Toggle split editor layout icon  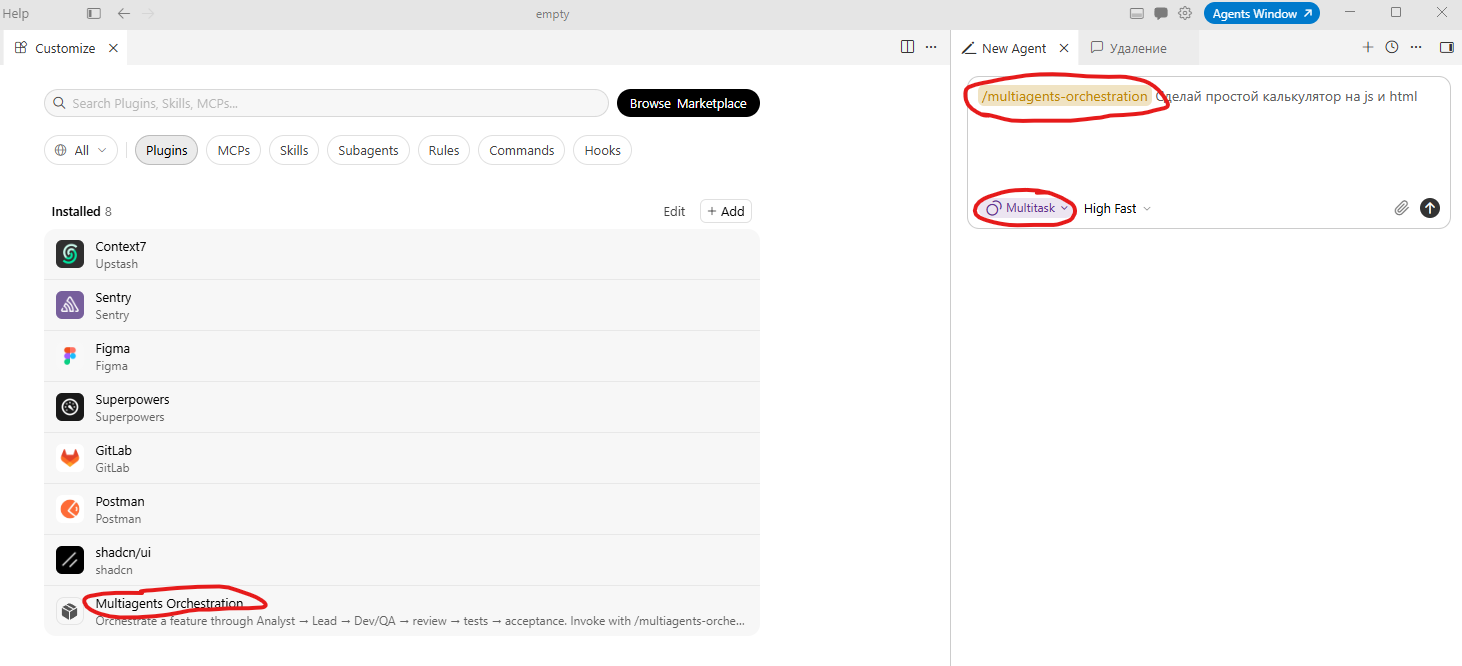pos(907,47)
